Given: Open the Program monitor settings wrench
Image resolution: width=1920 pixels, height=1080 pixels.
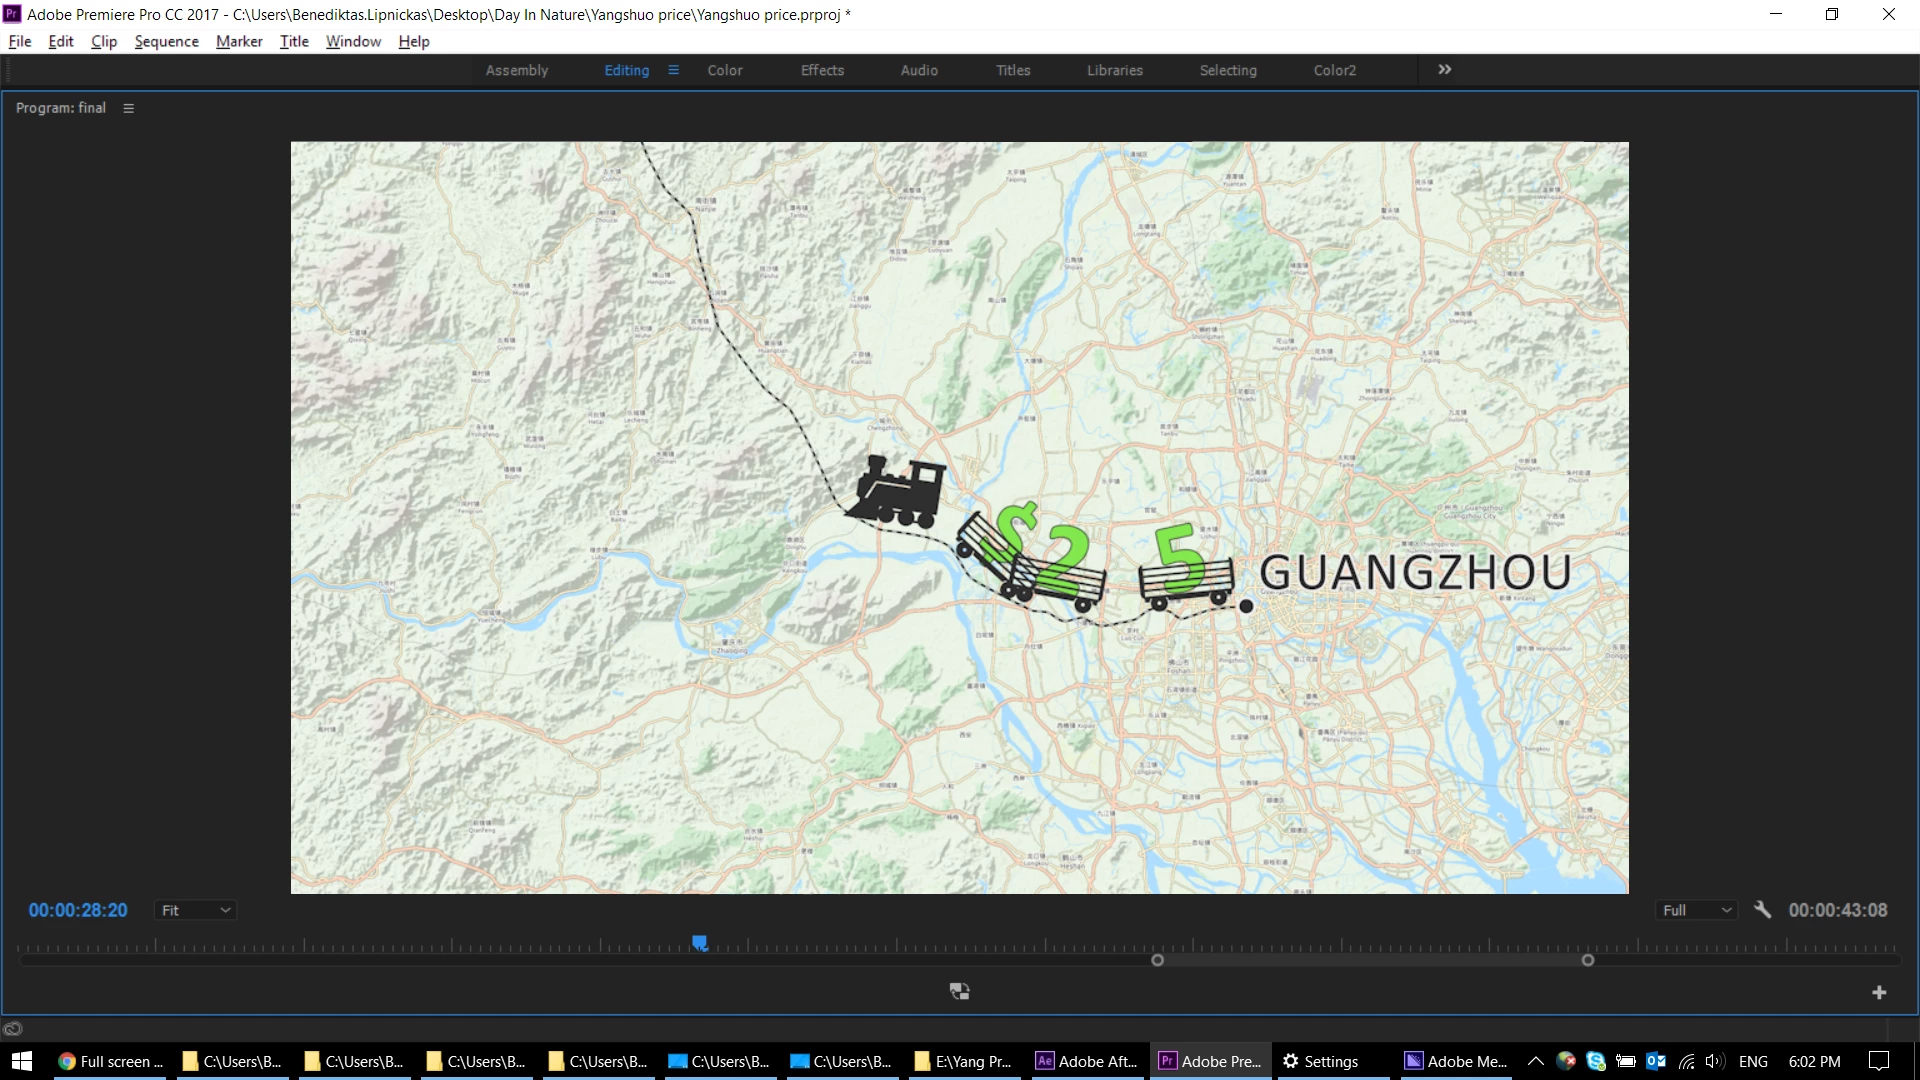Looking at the screenshot, I should (x=1762, y=910).
